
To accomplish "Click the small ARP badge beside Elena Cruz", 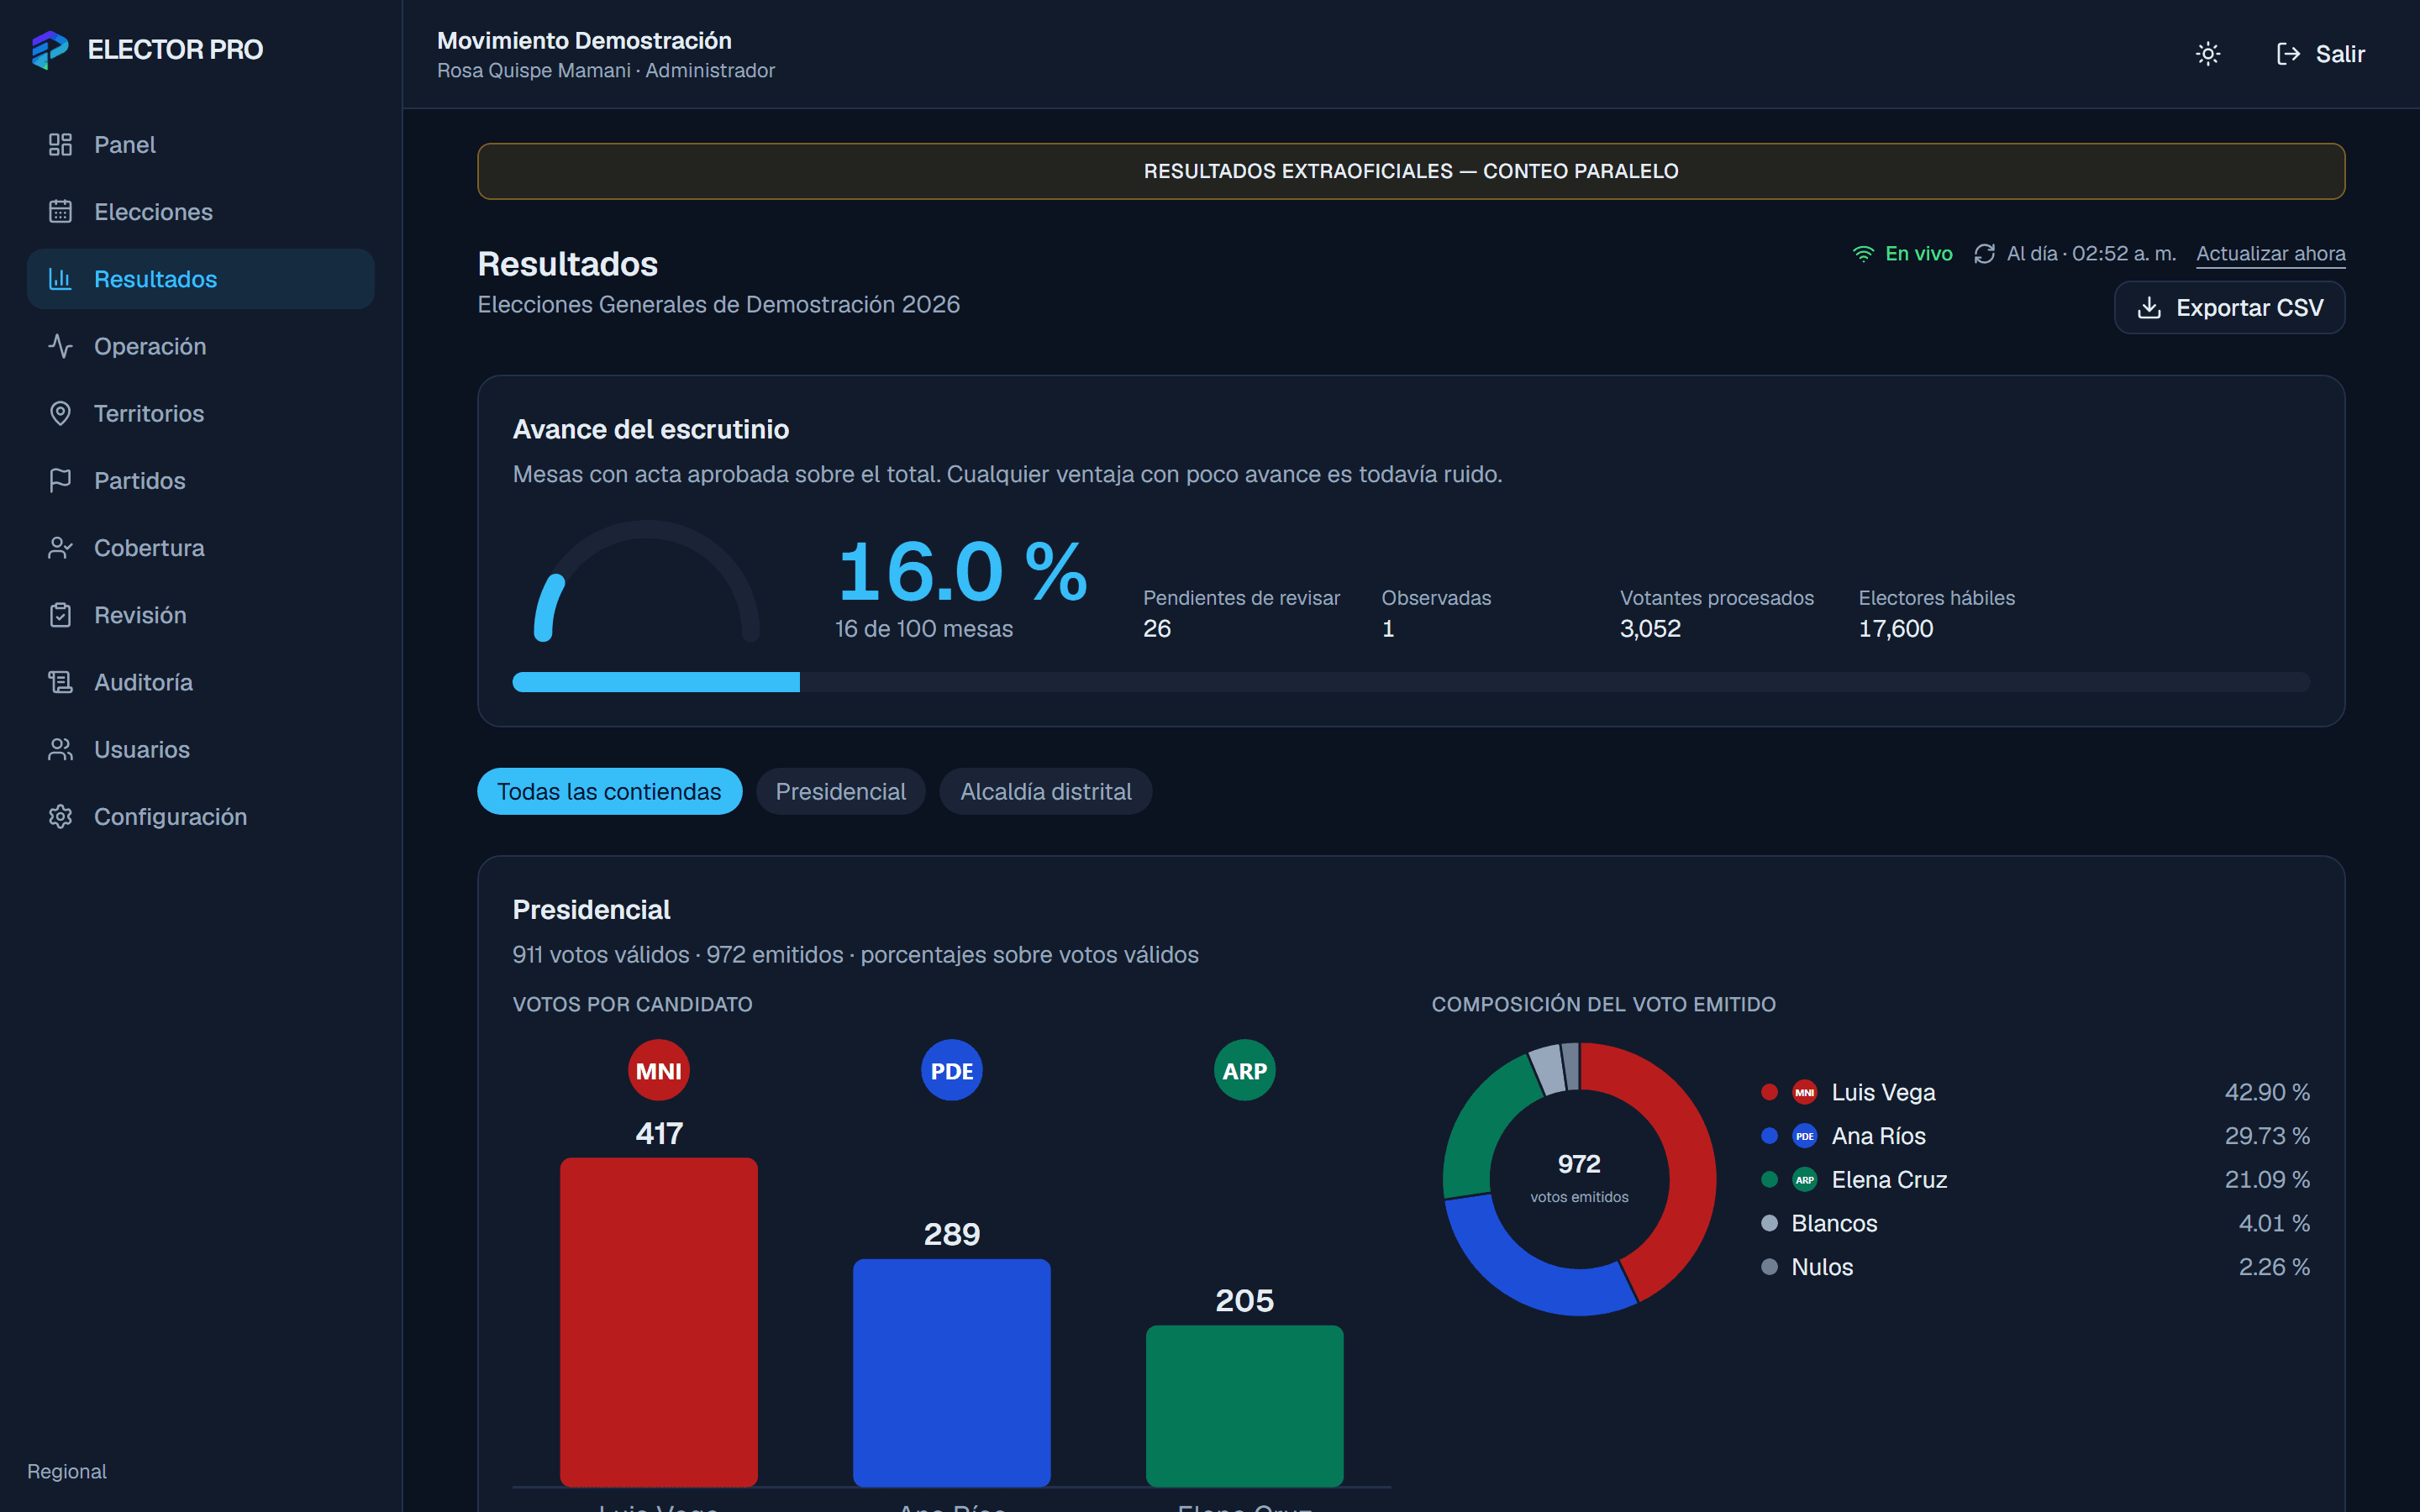I will click(x=1804, y=1180).
